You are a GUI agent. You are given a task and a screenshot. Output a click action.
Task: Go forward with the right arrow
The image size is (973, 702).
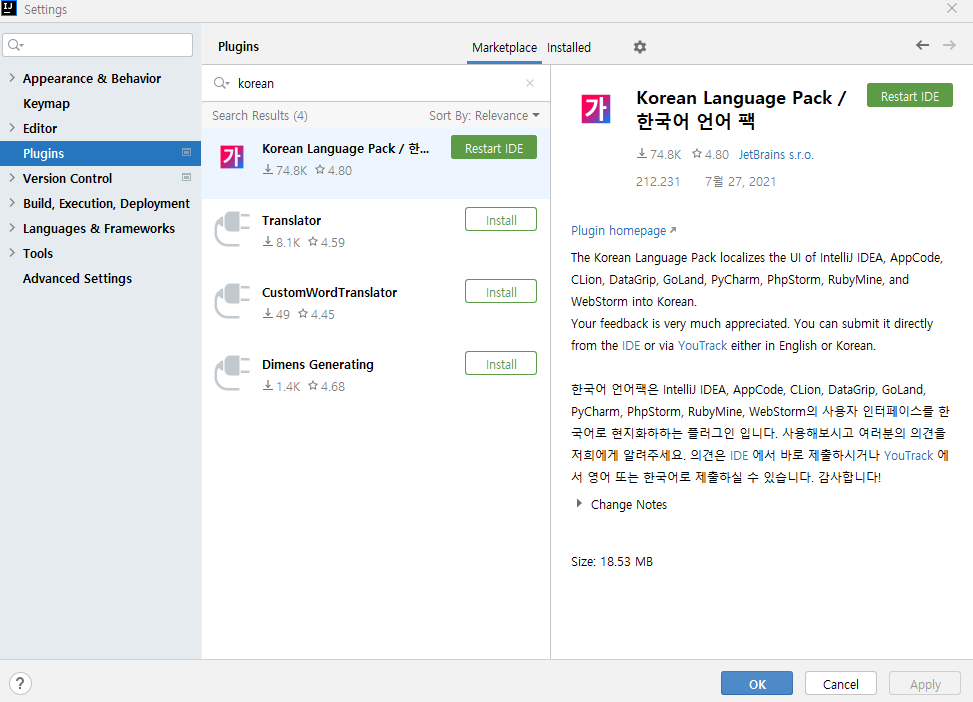949,45
